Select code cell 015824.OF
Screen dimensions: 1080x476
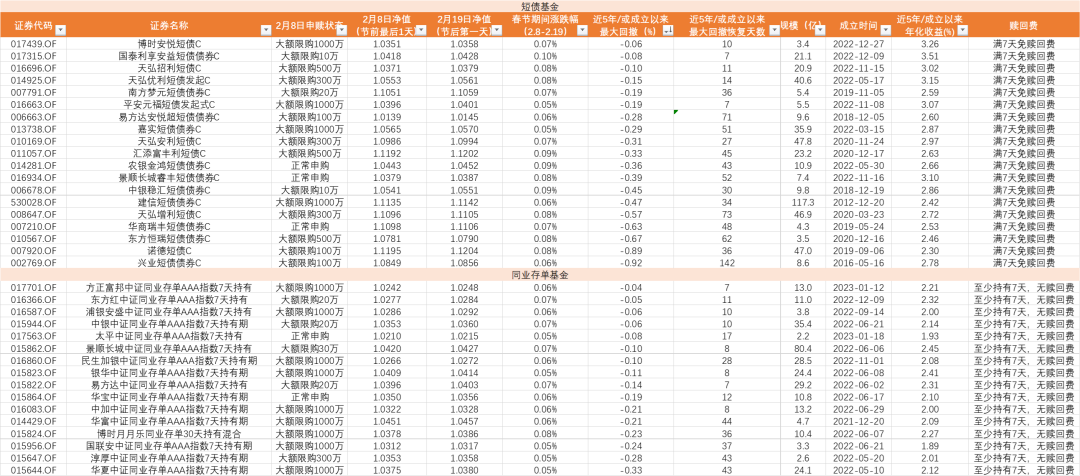[33, 433]
